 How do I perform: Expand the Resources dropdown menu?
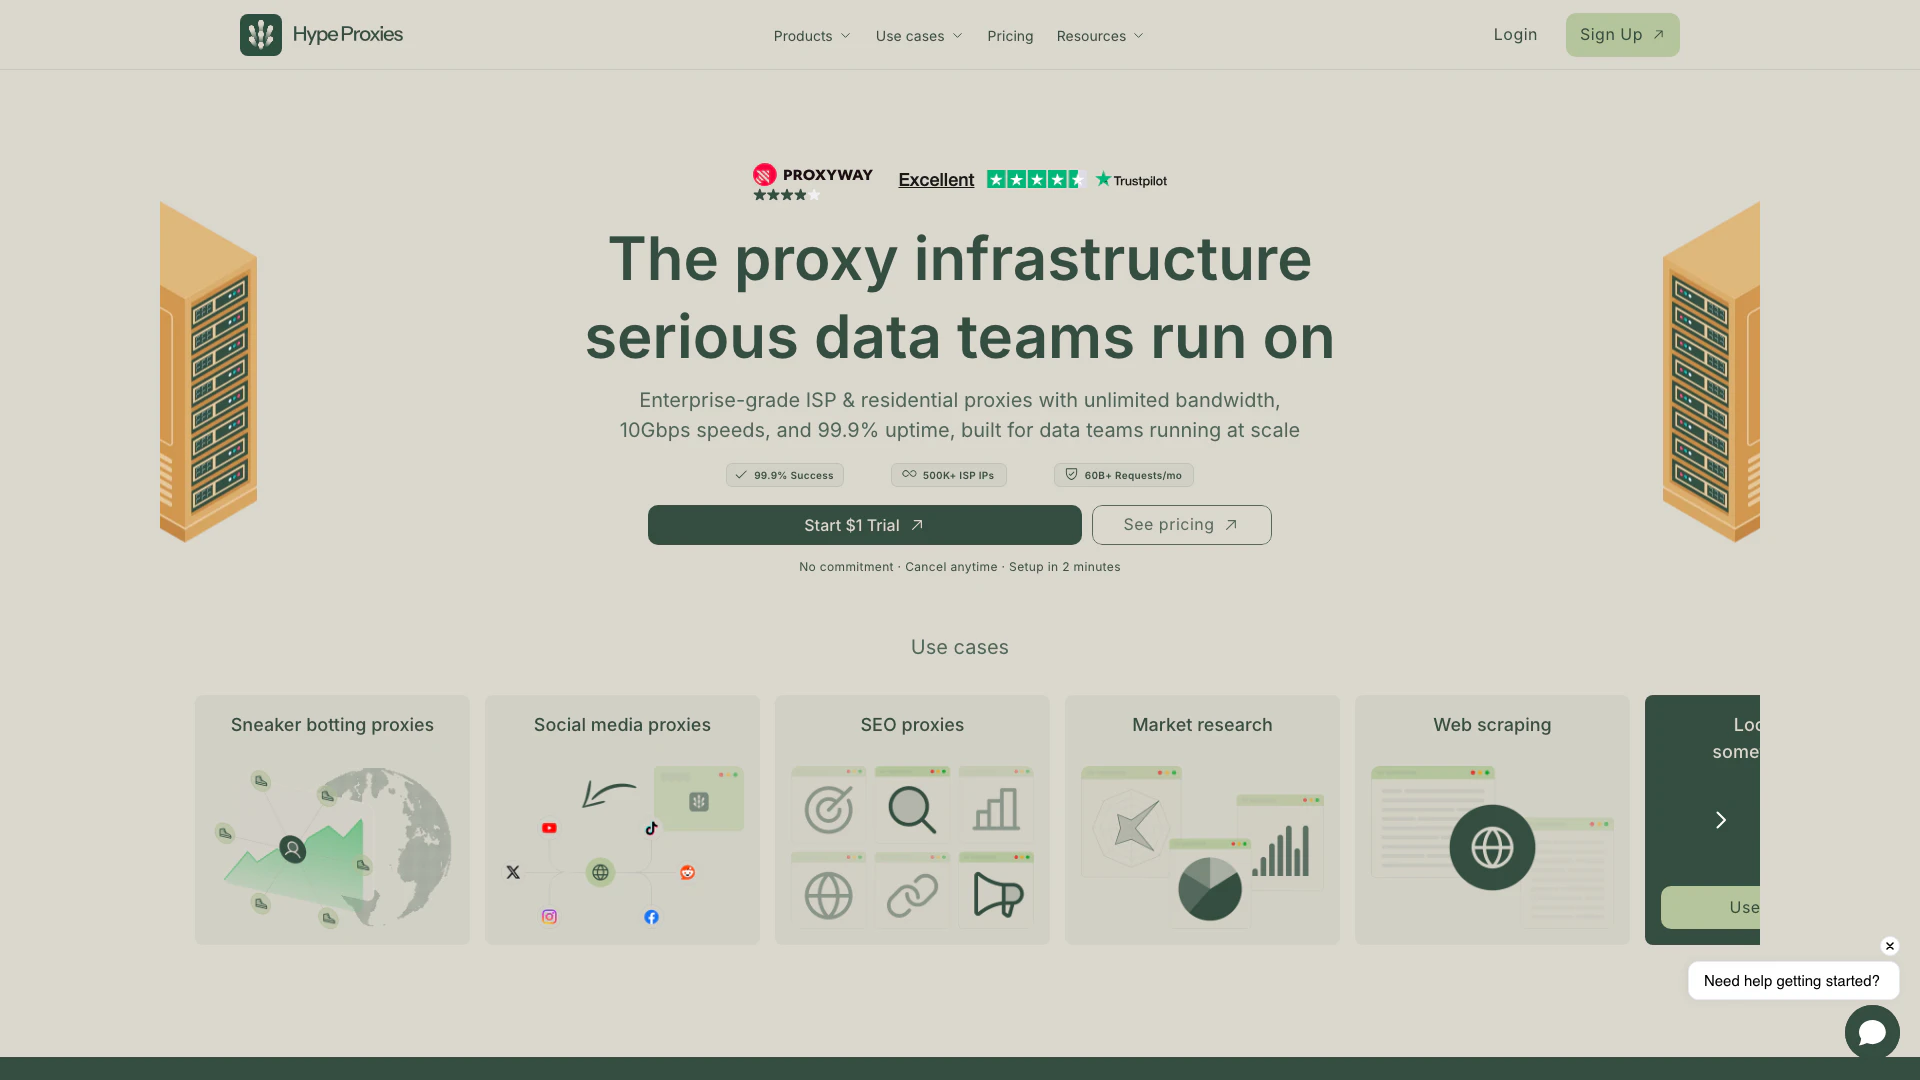pos(1100,36)
